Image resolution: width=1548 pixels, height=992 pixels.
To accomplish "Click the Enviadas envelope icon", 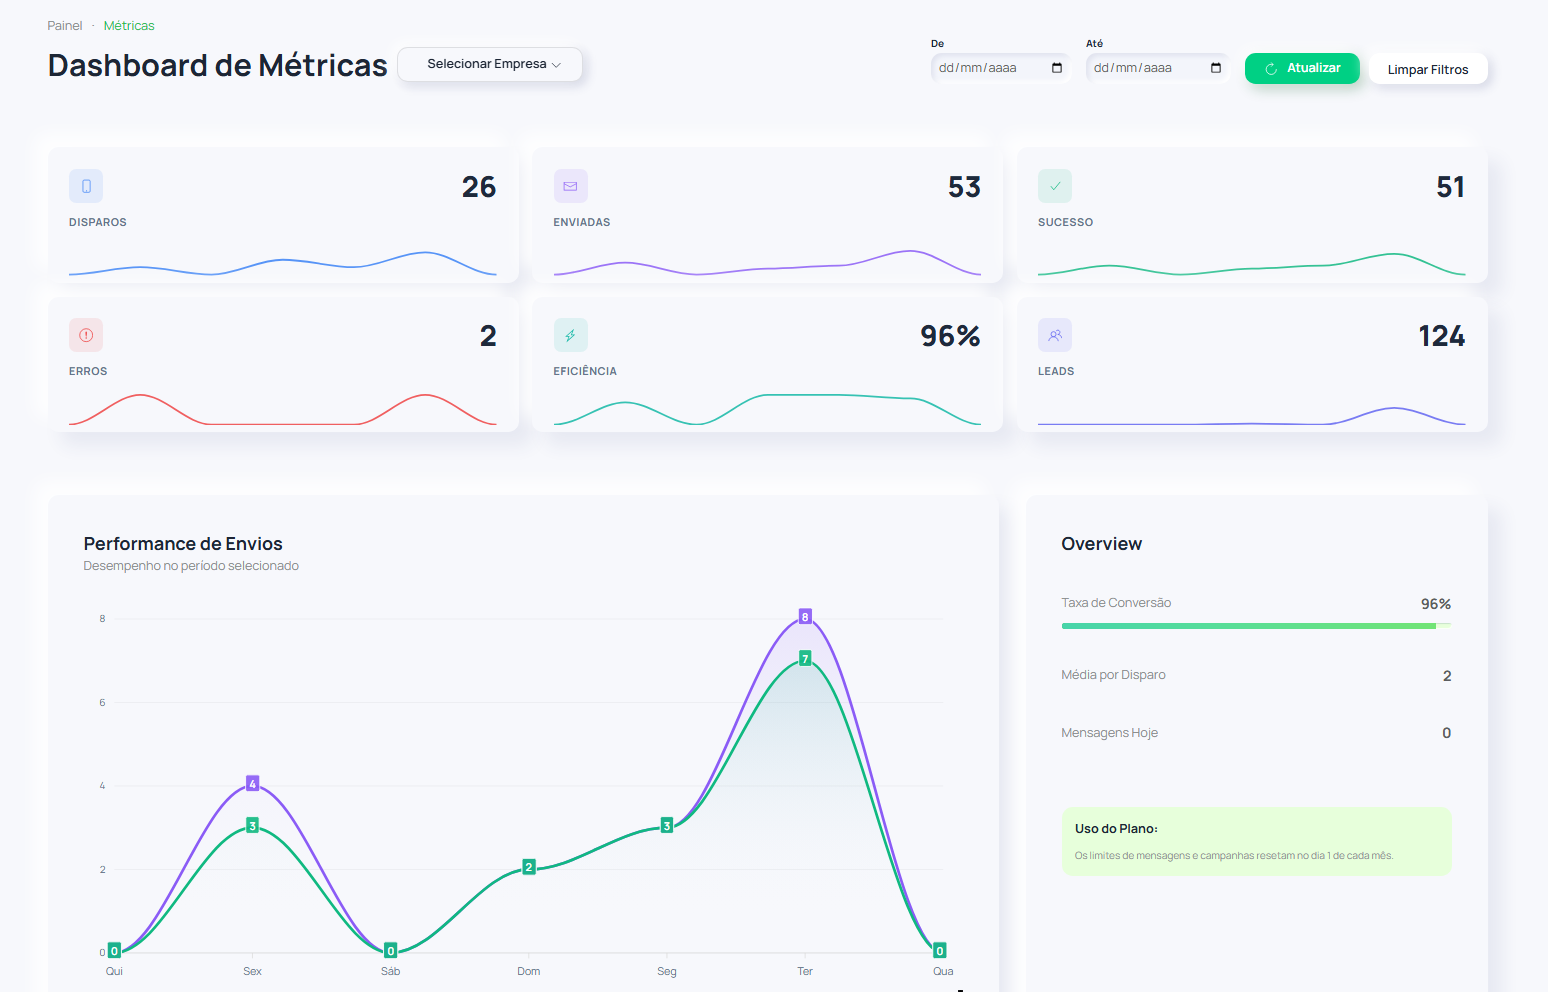I will 570,186.
